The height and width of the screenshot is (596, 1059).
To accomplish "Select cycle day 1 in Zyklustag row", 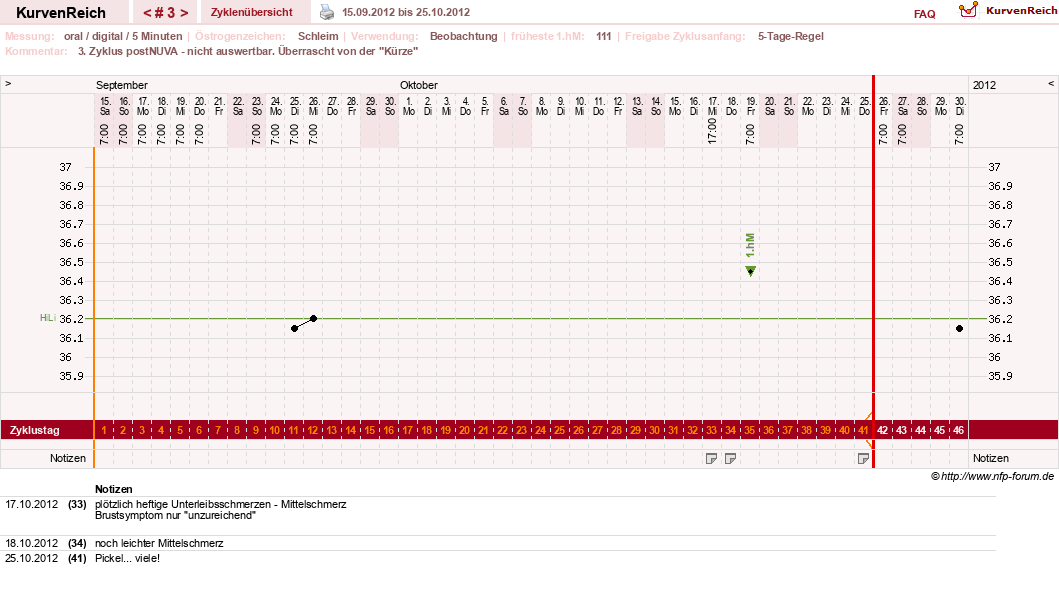I will 104,430.
